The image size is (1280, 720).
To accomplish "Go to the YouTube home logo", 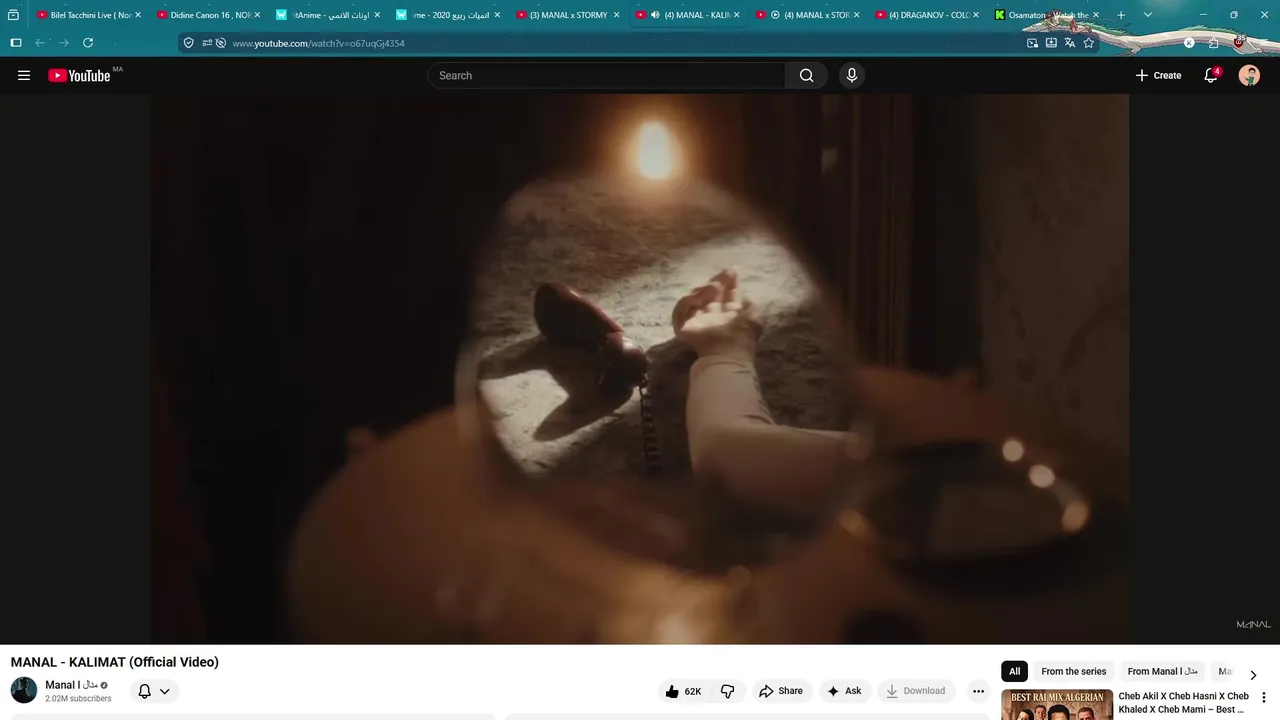I will point(79,75).
